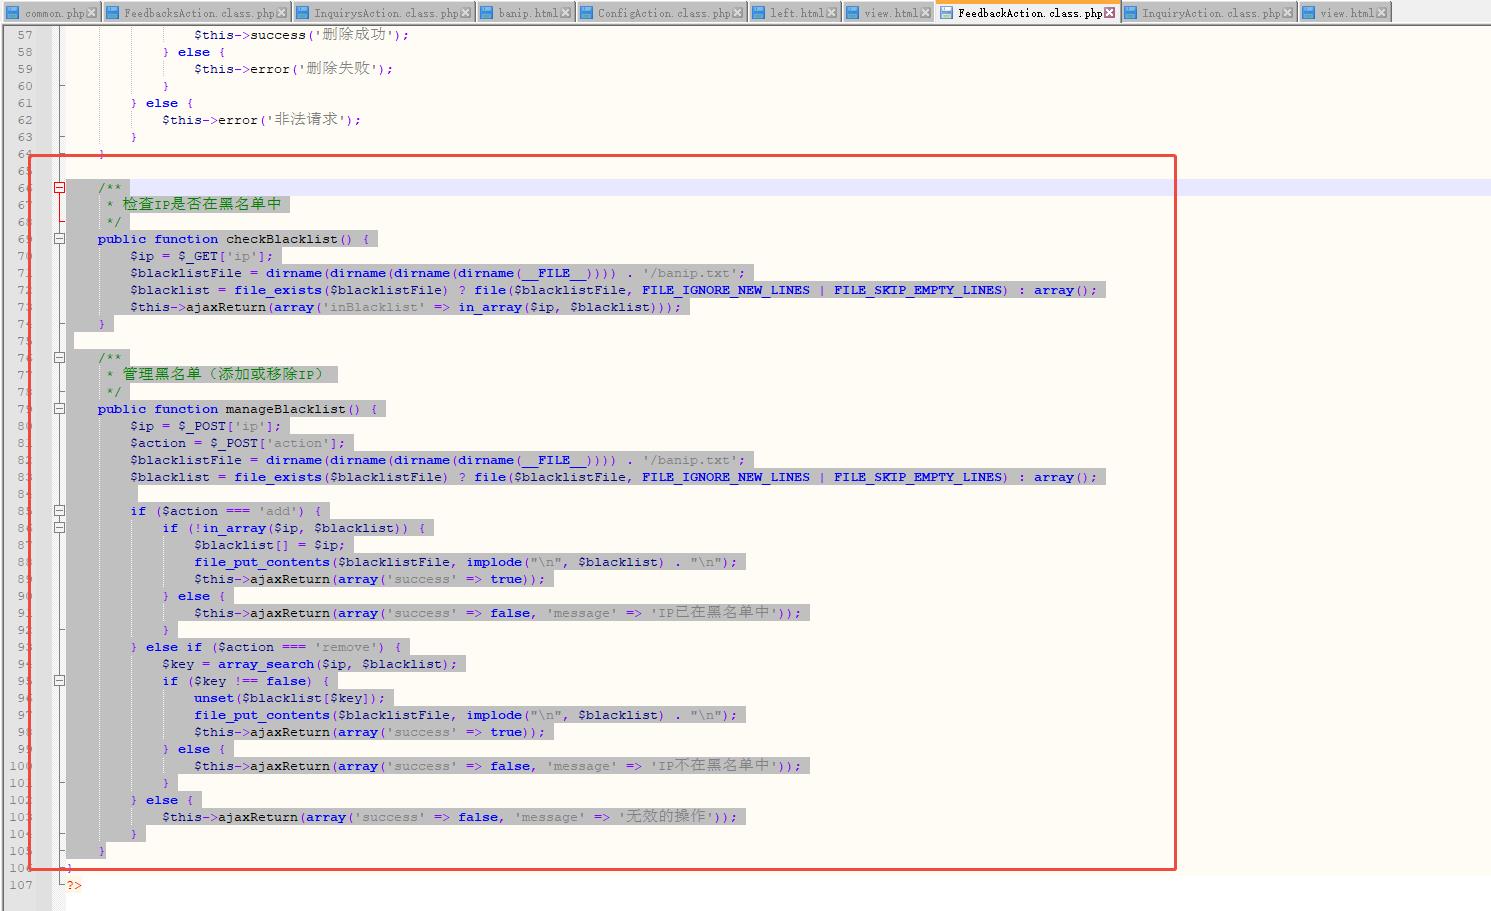
Task: Click line number 107 in the margin
Action: click(21, 885)
